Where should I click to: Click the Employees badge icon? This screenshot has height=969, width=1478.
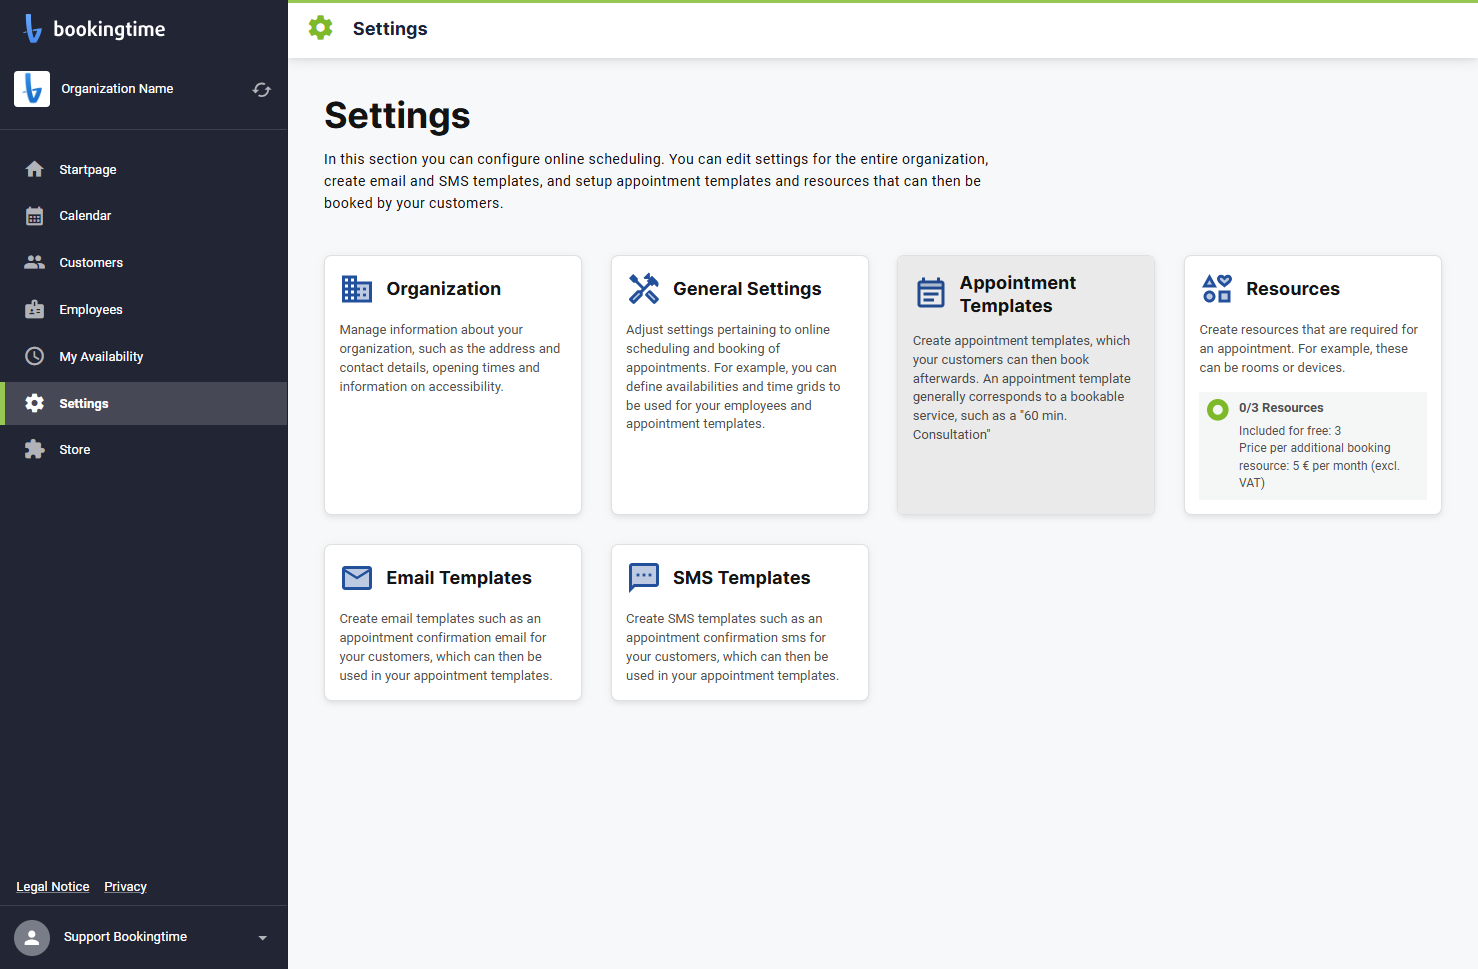coord(35,309)
